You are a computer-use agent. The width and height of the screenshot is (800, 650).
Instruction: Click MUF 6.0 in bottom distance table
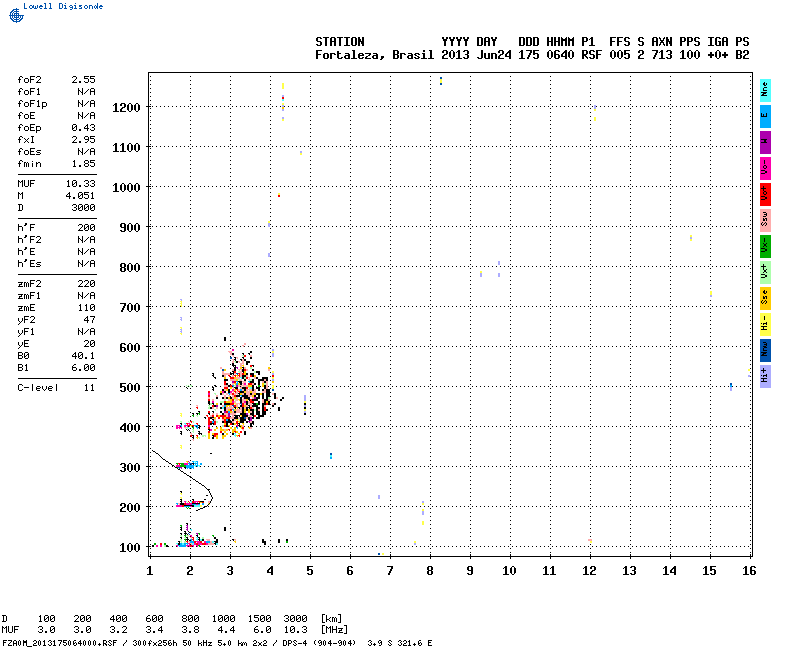coord(262,630)
